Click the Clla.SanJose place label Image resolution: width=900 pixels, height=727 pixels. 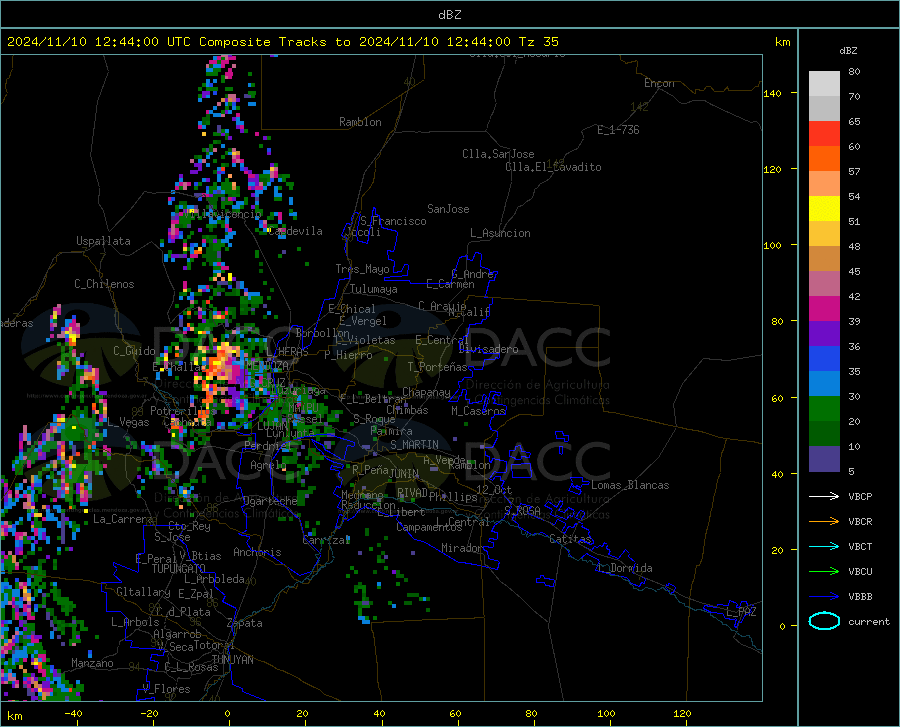point(498,154)
